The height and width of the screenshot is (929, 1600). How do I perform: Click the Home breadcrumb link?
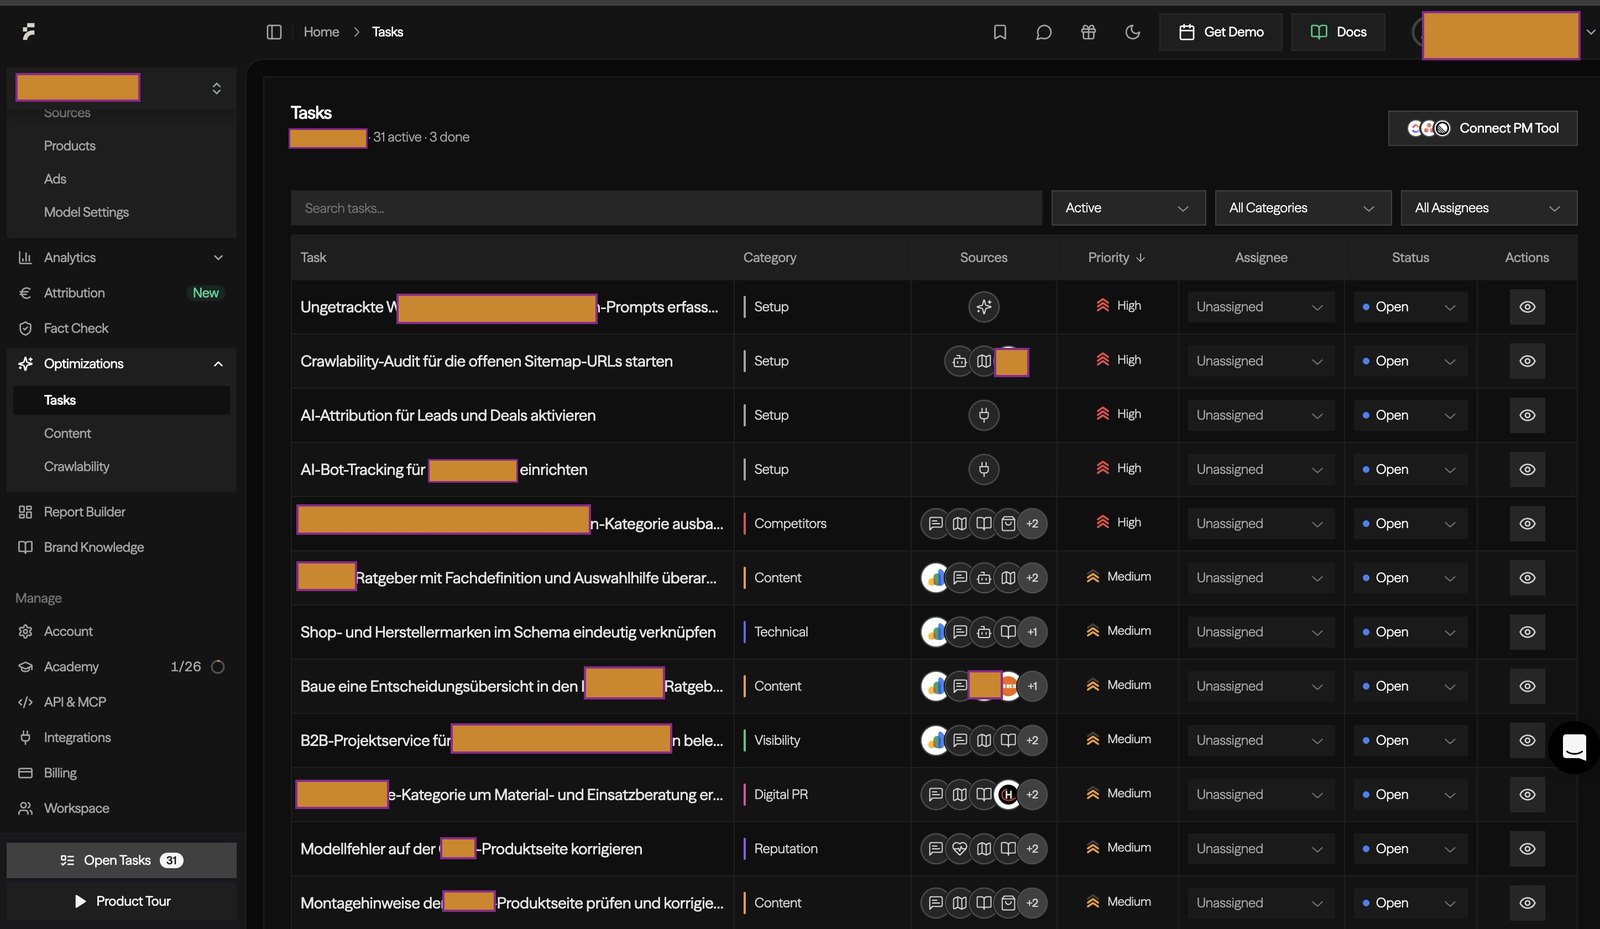click(321, 32)
